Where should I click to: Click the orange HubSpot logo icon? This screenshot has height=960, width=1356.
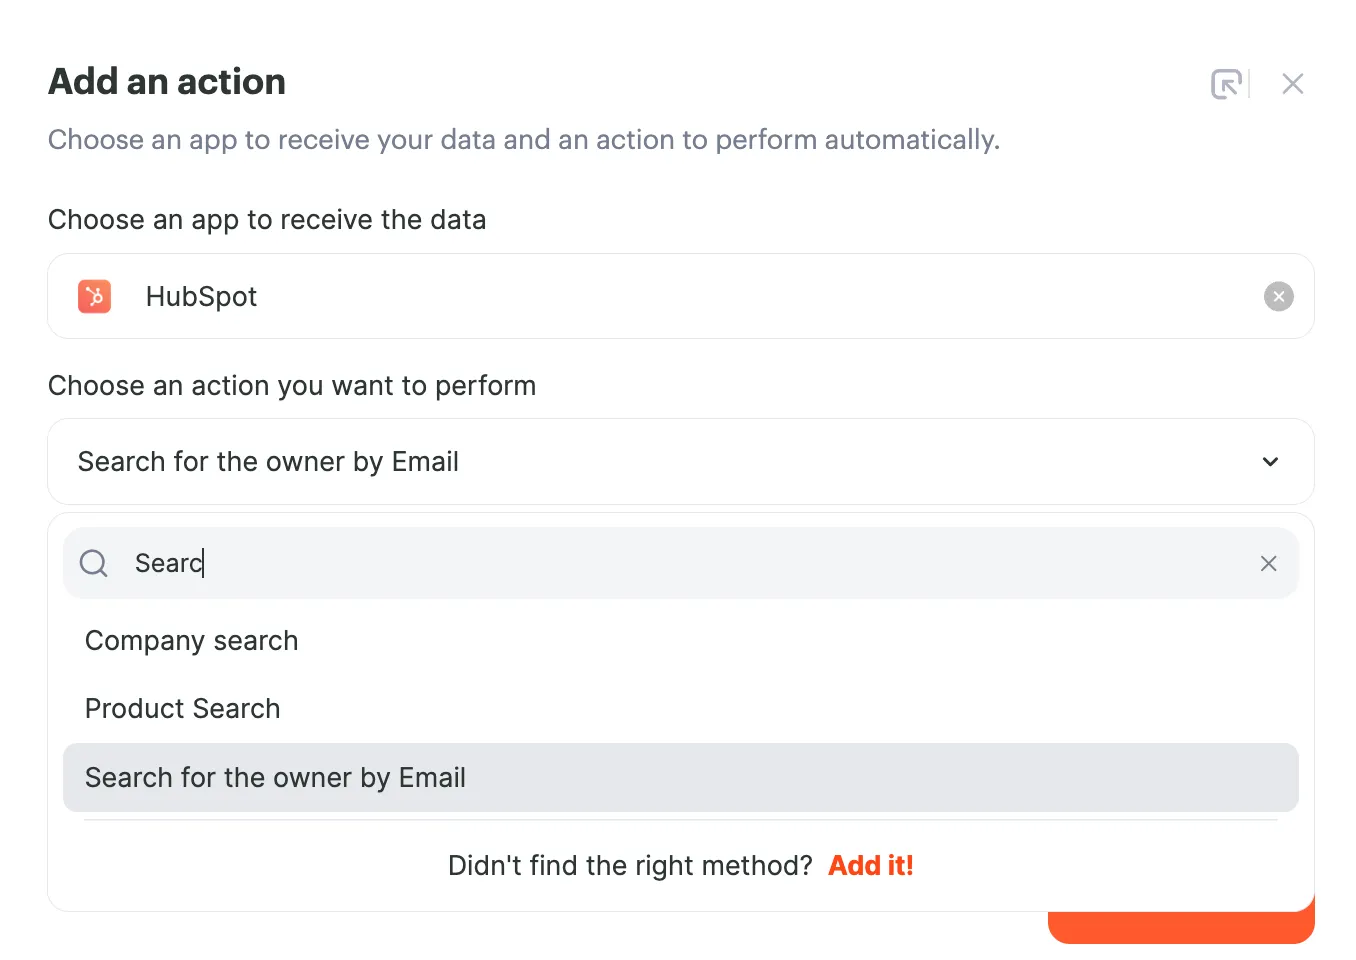pos(95,296)
